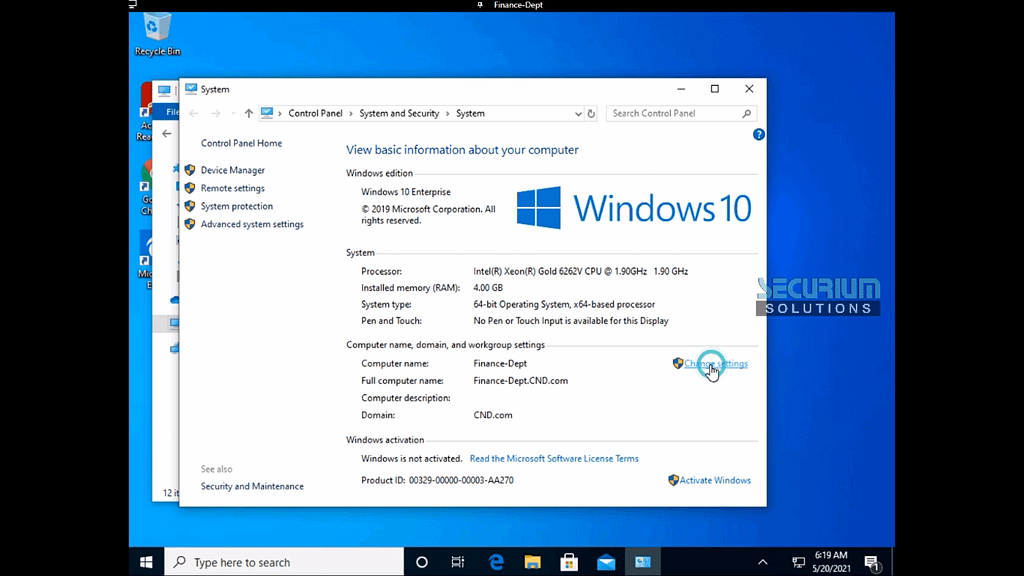The height and width of the screenshot is (576, 1024).
Task: Show hidden system tray icons
Action: tap(762, 562)
